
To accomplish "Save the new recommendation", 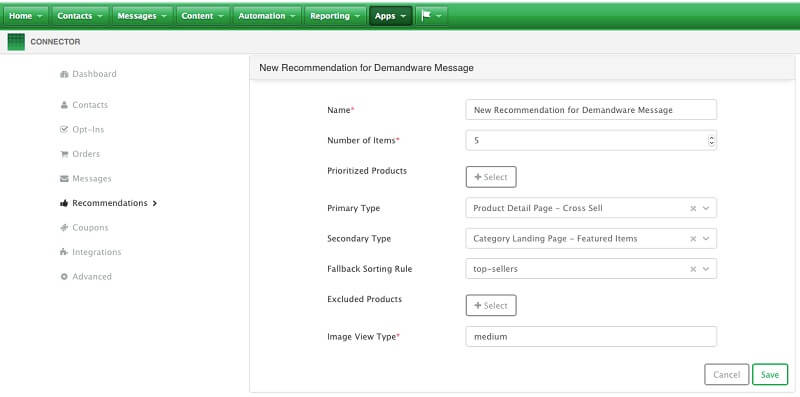I will [x=770, y=375].
